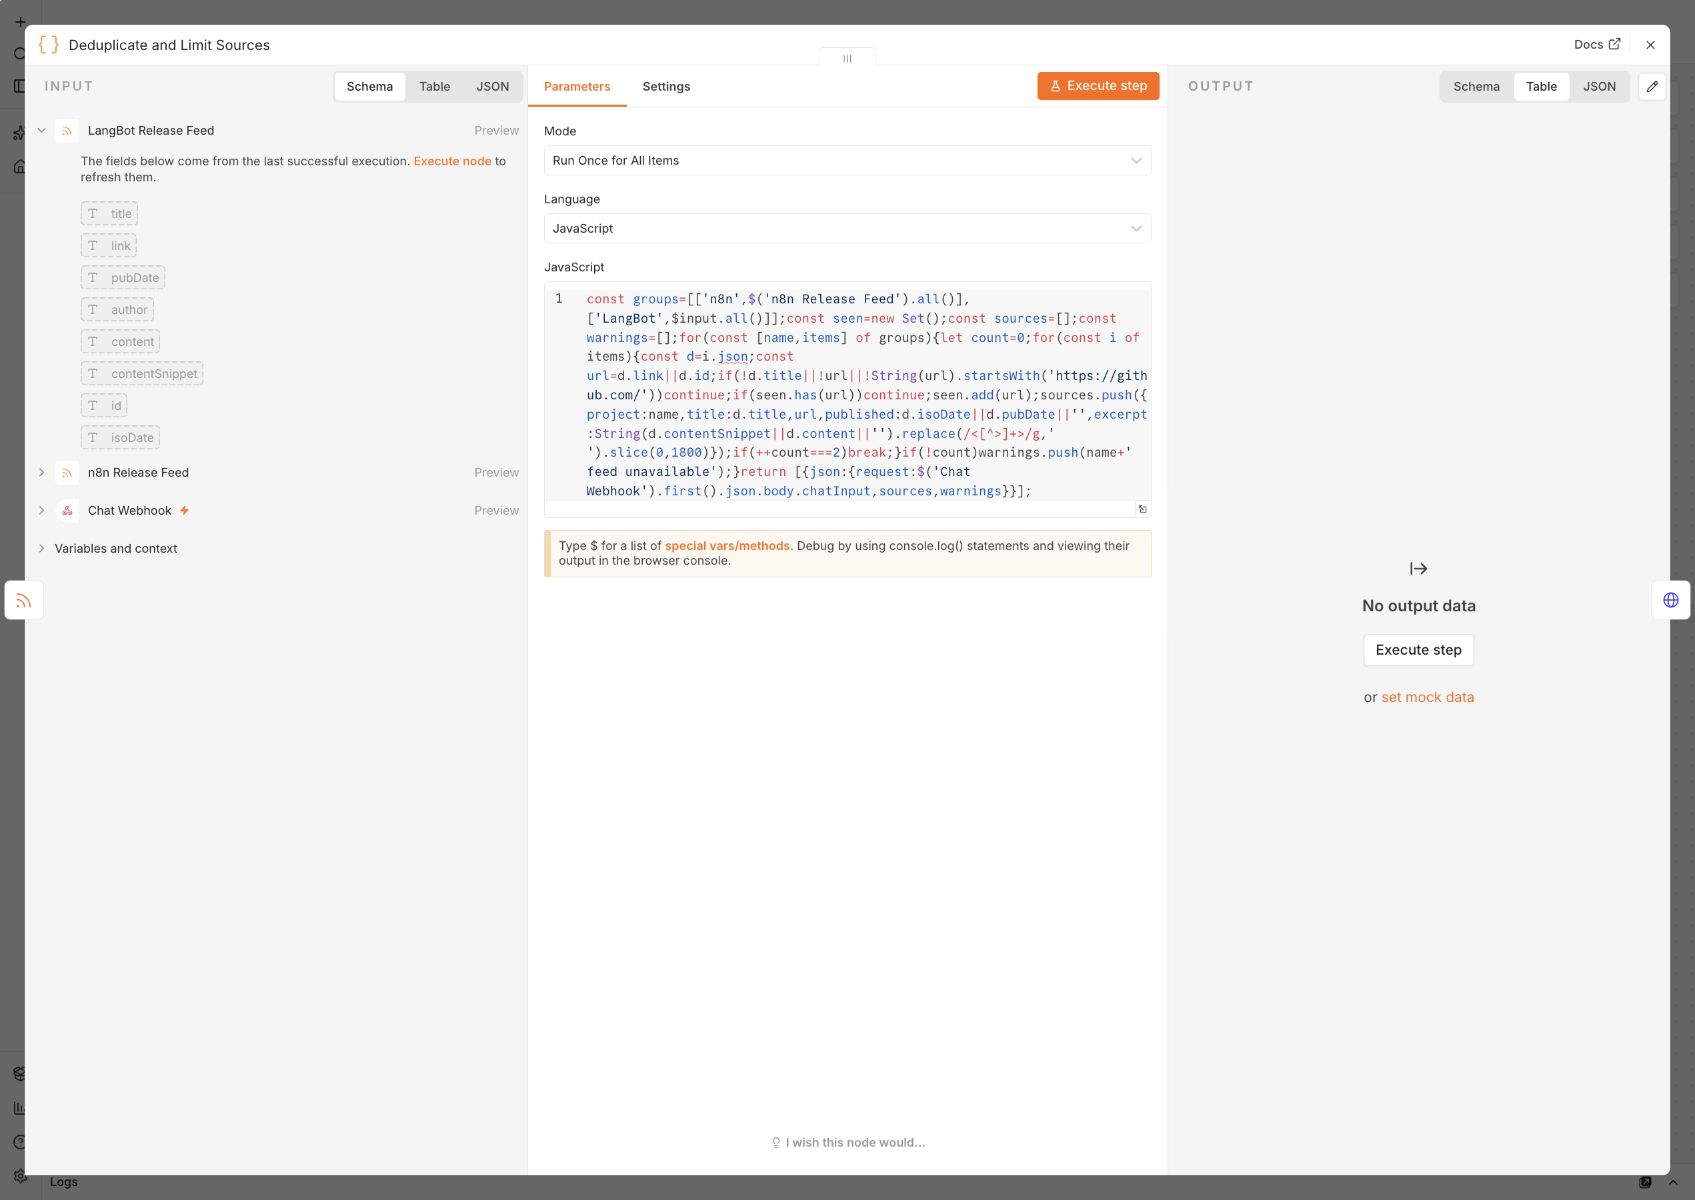Click Execute step in the output panel
The image size is (1695, 1200).
[x=1418, y=650]
